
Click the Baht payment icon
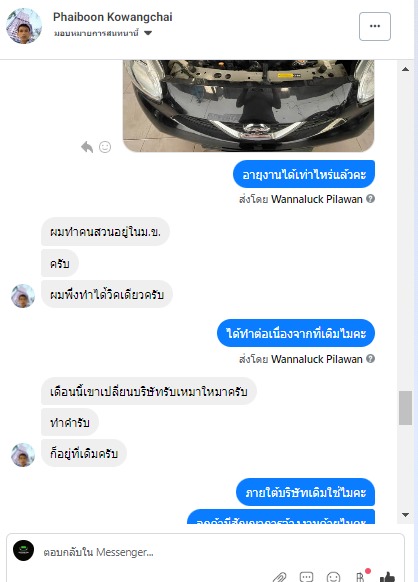pos(360,577)
